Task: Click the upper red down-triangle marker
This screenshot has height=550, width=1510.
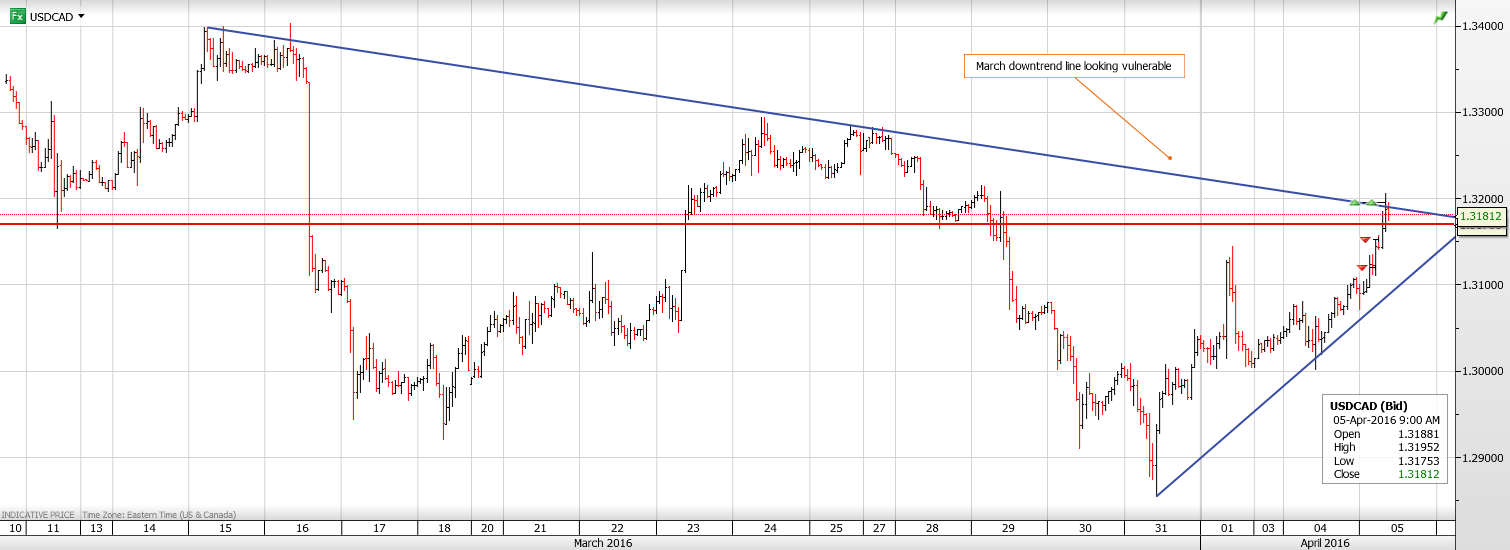Action: point(1365,240)
